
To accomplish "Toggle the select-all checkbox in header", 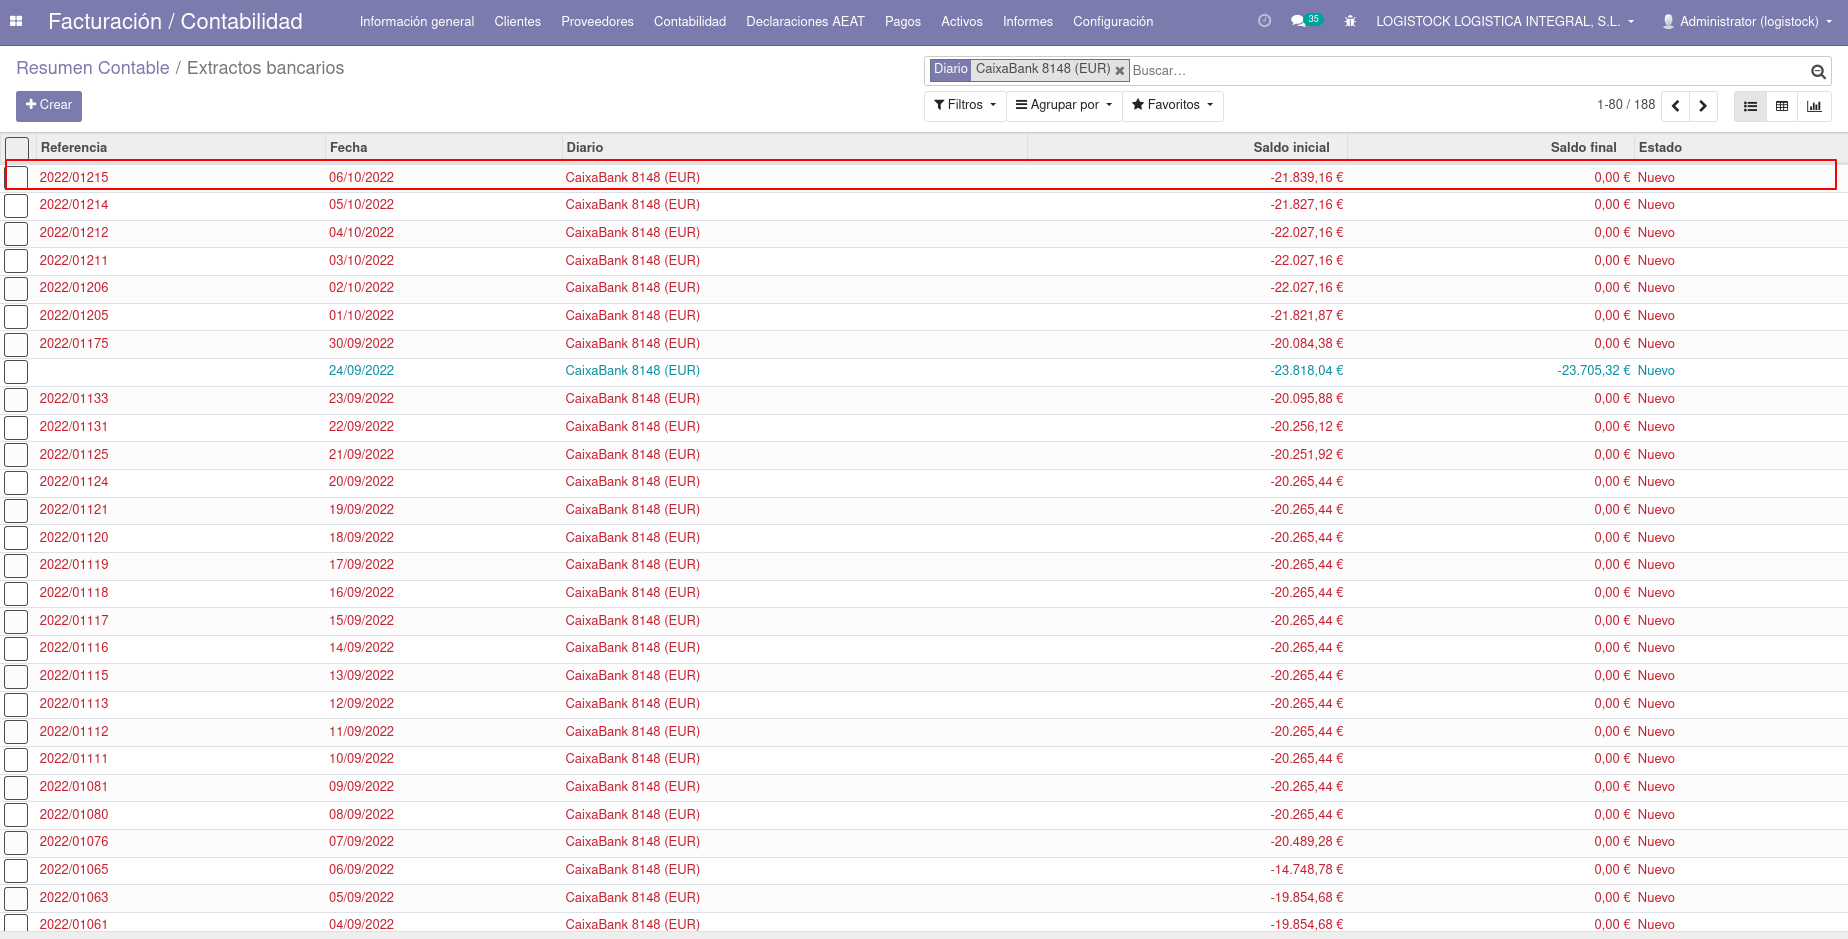I will (x=17, y=148).
